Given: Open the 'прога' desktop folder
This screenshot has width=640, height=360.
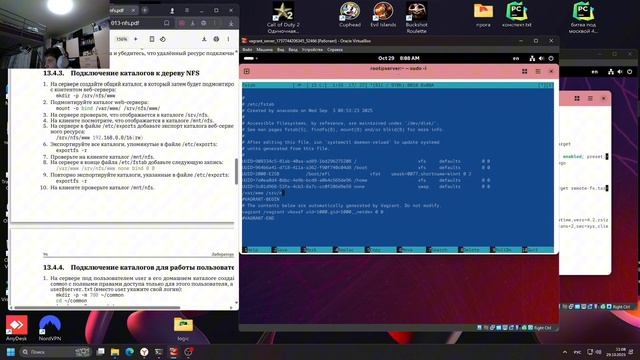Looking at the screenshot, I should pyautogui.click(x=483, y=14).
